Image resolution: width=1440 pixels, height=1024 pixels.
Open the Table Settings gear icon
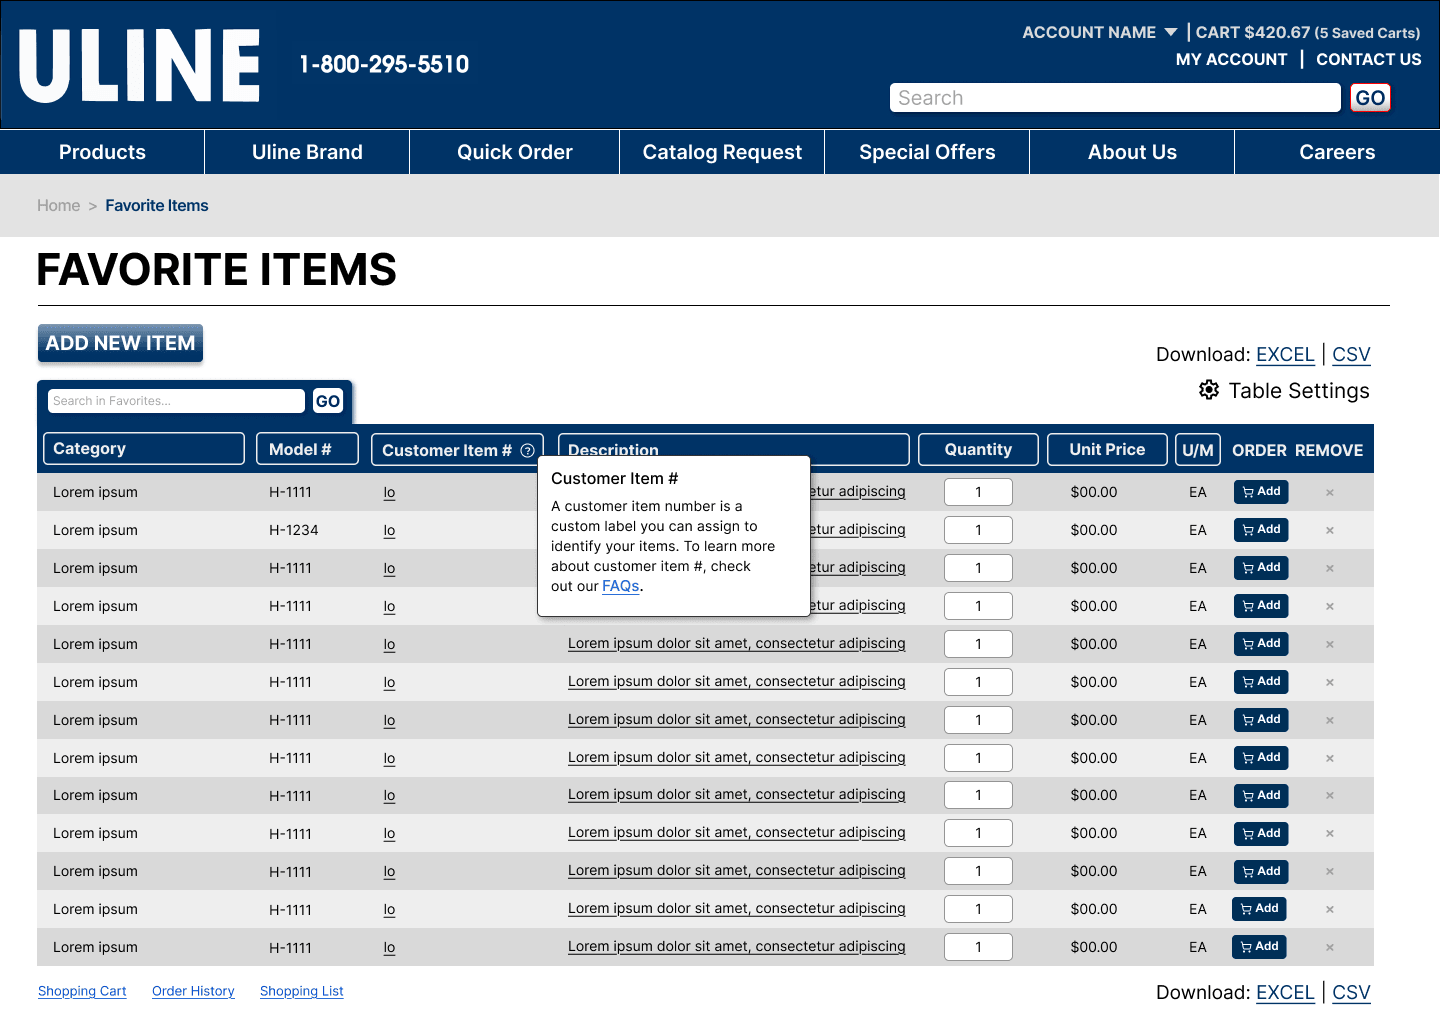click(x=1209, y=390)
